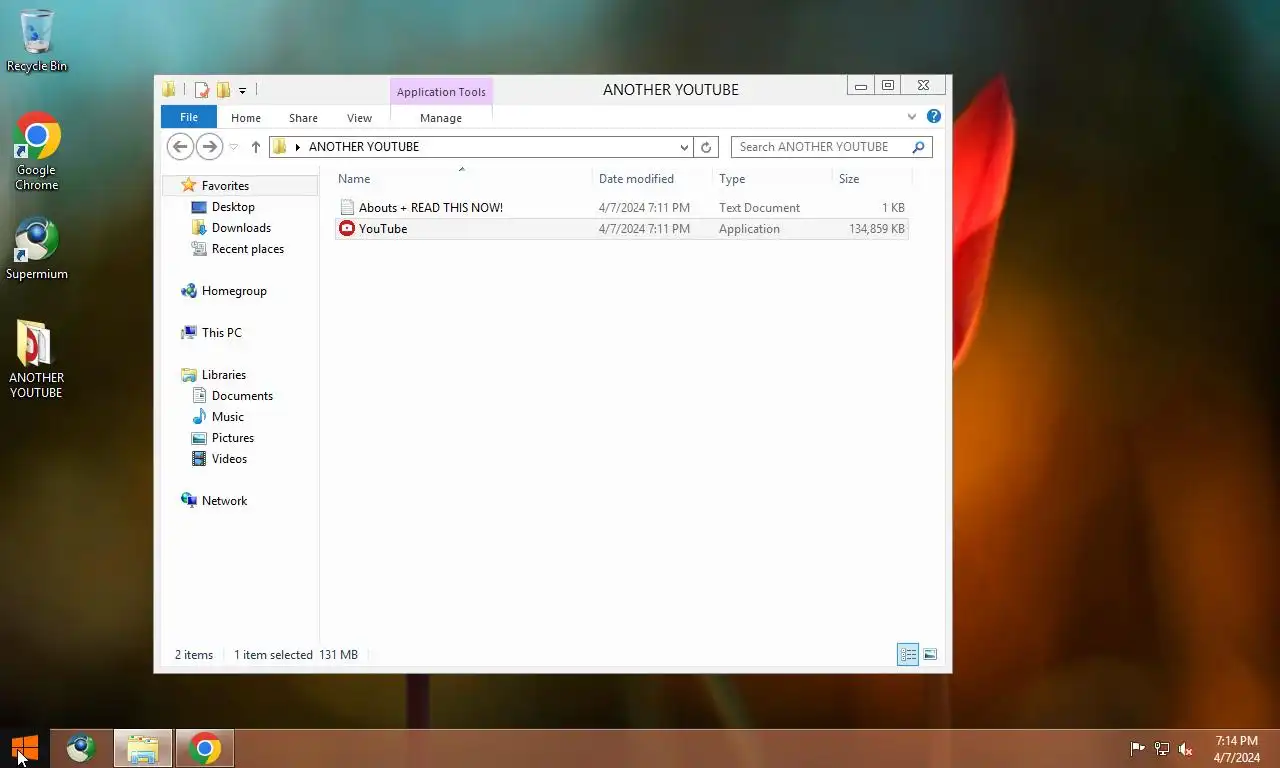Open Customize Quick Access Toolbar dropdown

(242, 91)
